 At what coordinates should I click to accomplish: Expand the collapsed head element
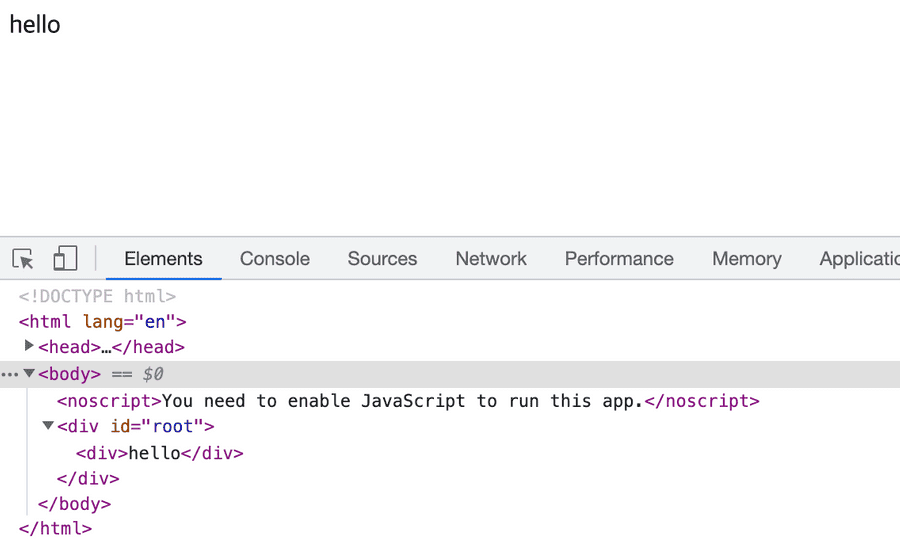[x=30, y=346]
